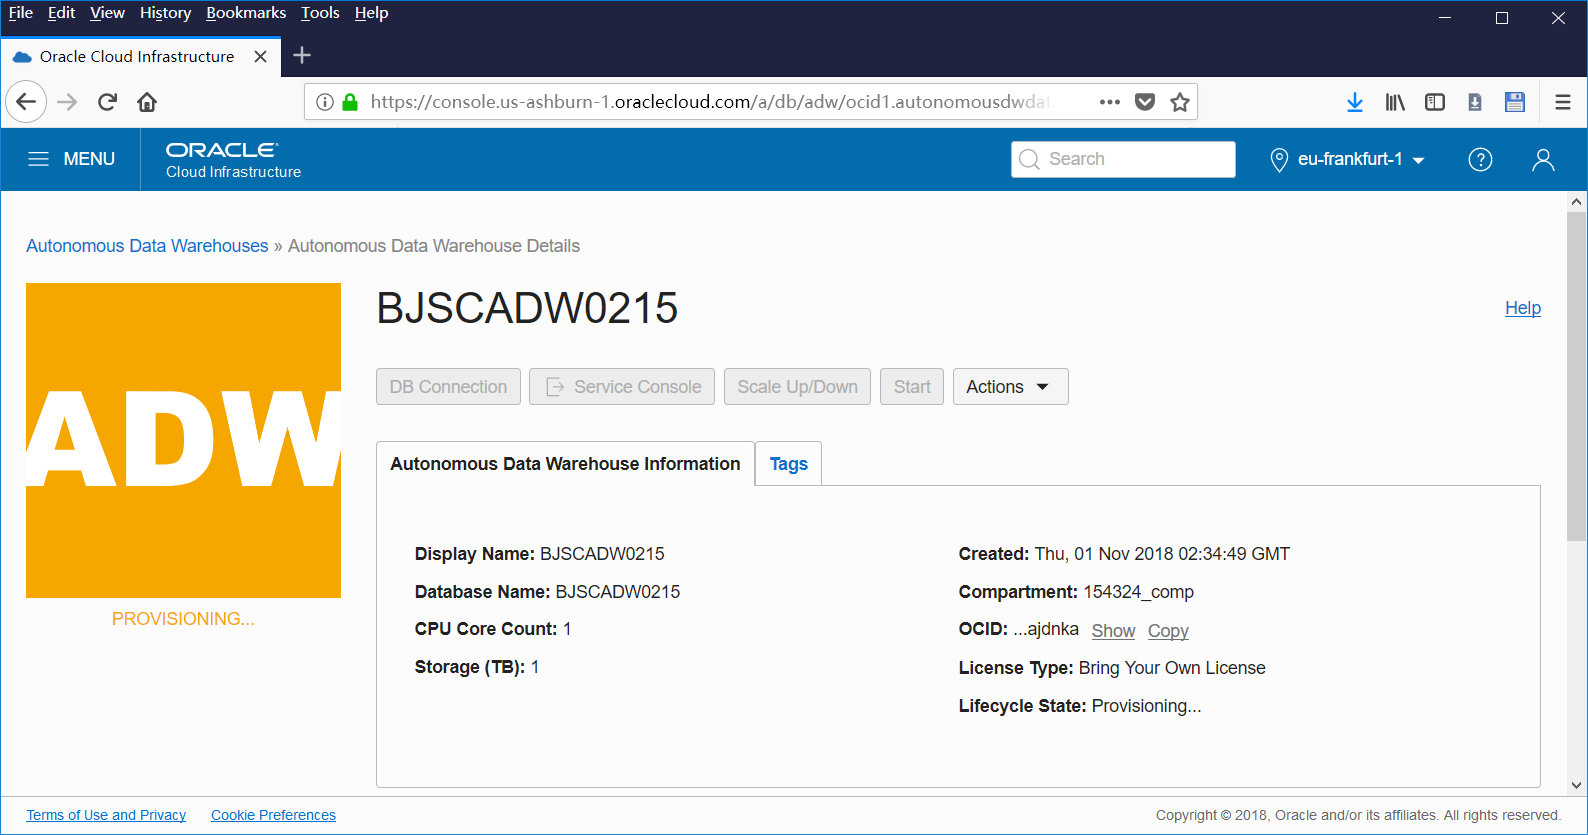Open the downloads panel

pos(1355,102)
